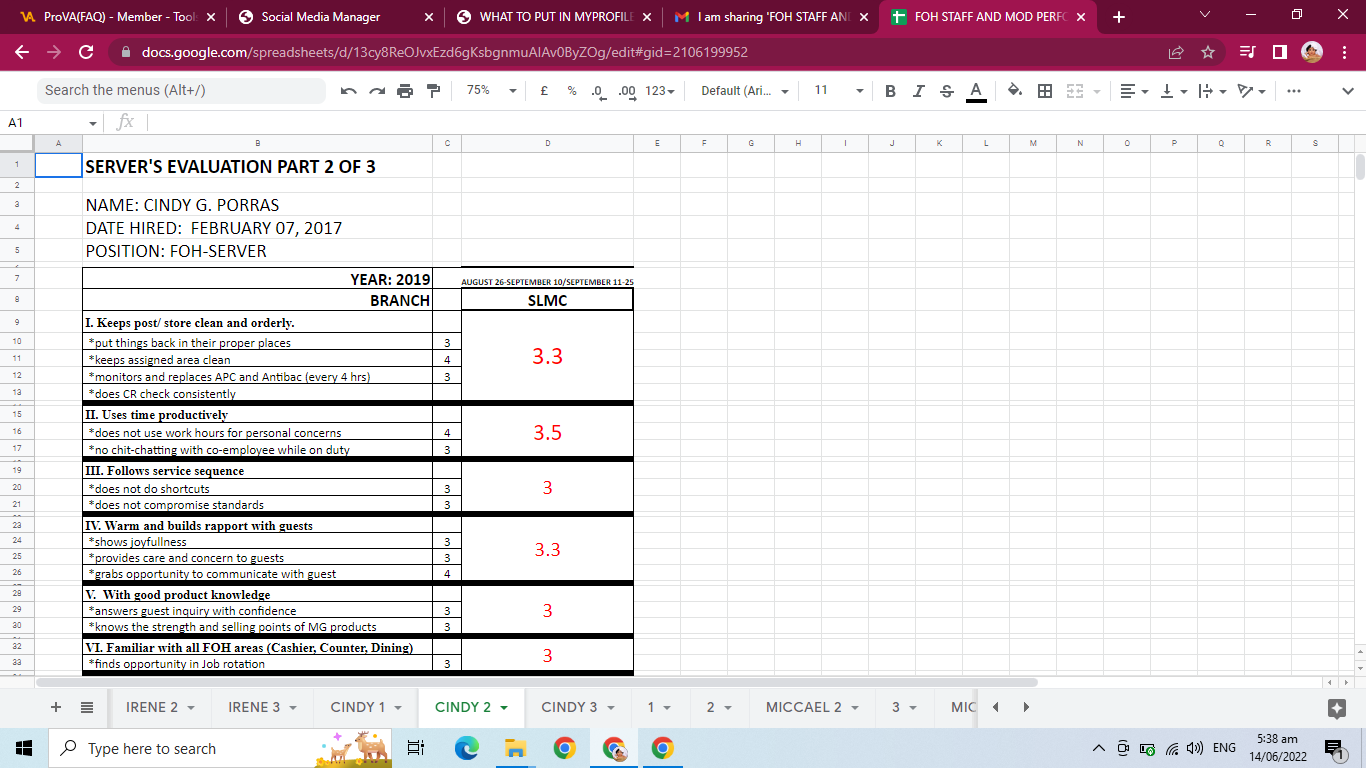The image size is (1366, 768).
Task: Toggle bold formatting
Action: pyautogui.click(x=889, y=90)
